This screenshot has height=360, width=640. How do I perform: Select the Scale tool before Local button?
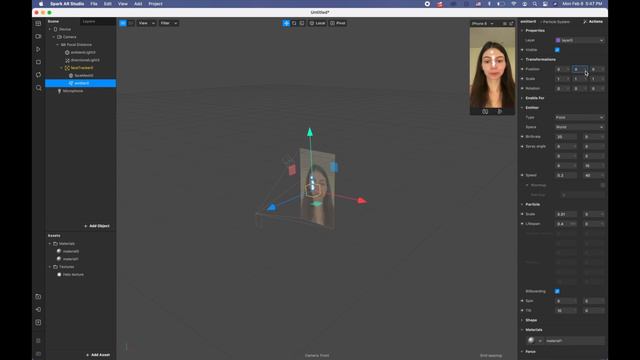pos(302,23)
